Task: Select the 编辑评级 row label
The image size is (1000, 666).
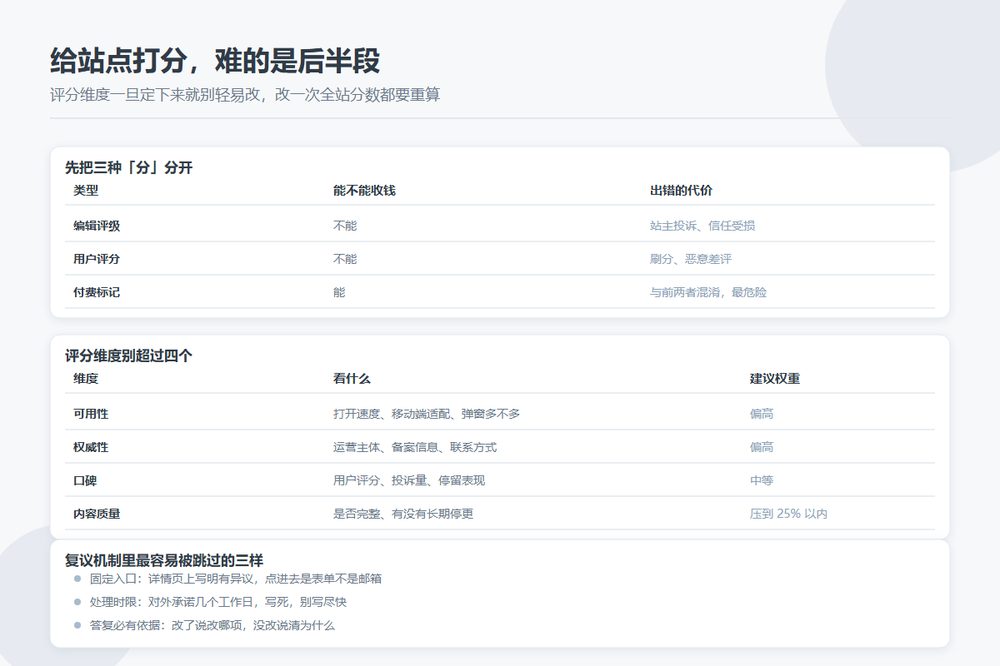Action: [x=96, y=225]
